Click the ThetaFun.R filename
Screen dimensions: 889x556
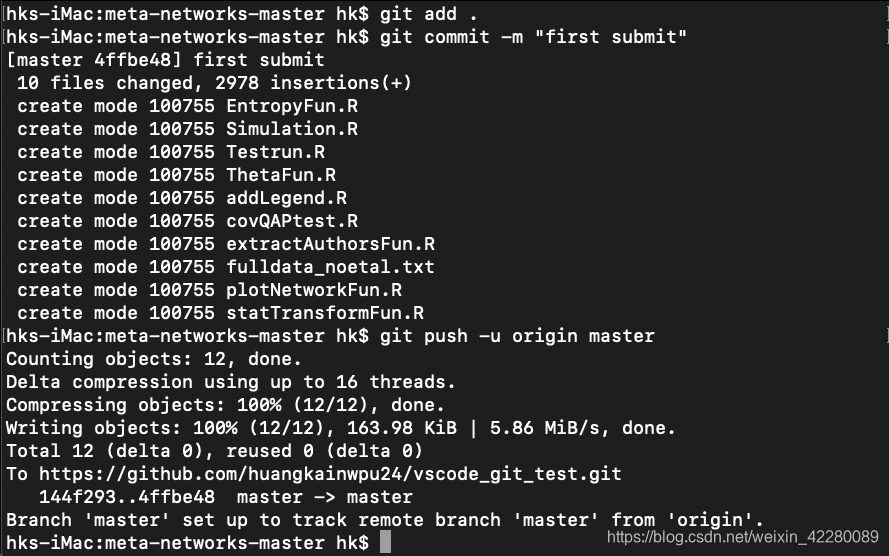[x=281, y=175]
